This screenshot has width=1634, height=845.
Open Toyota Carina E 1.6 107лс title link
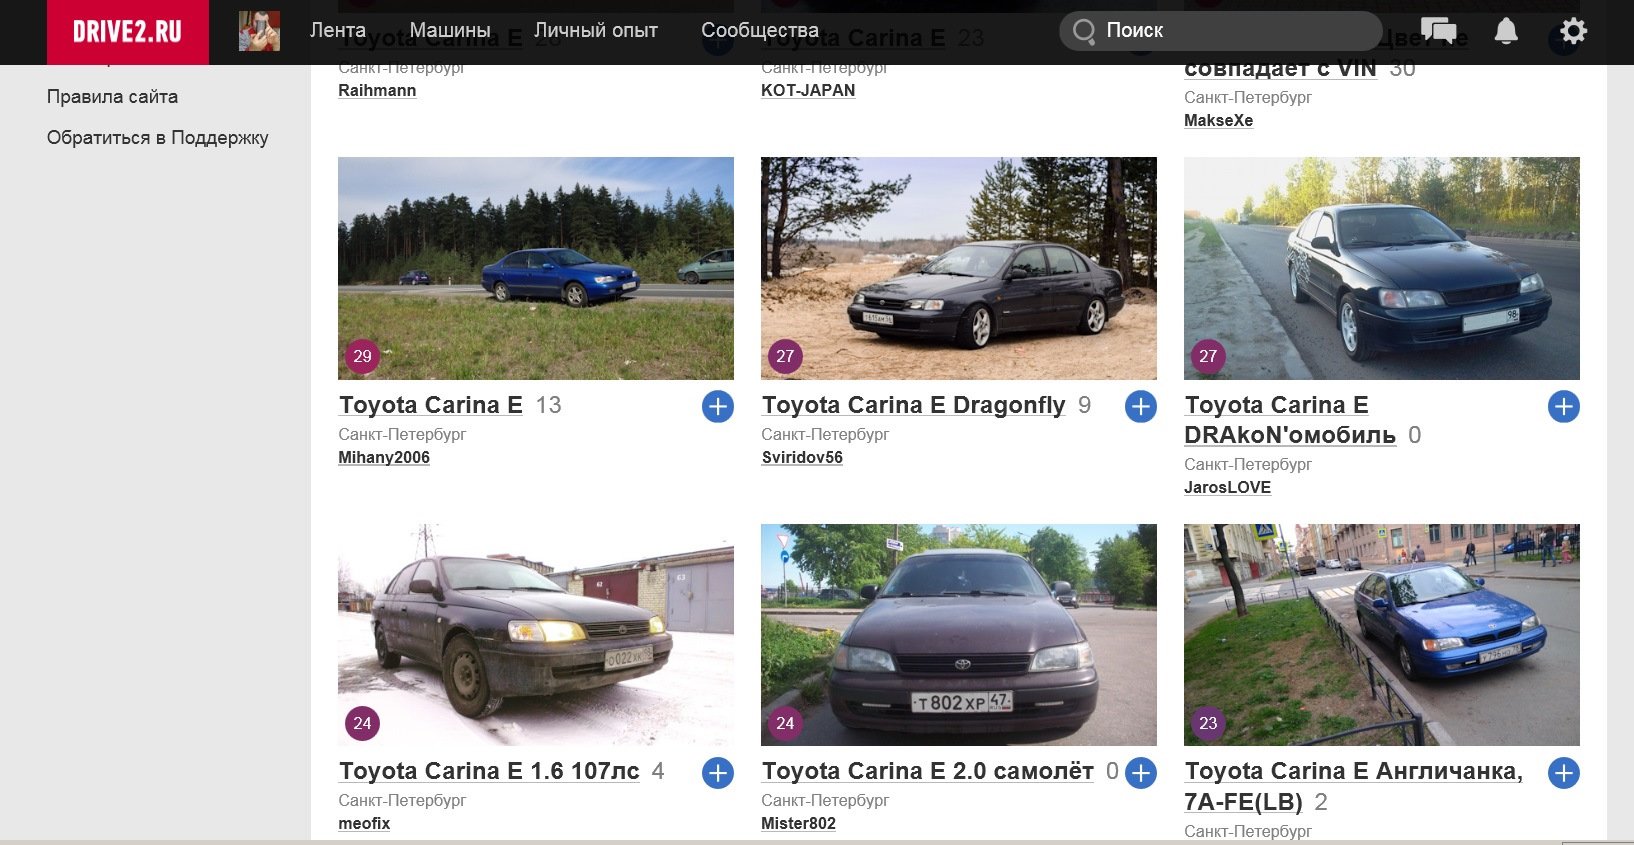point(489,771)
